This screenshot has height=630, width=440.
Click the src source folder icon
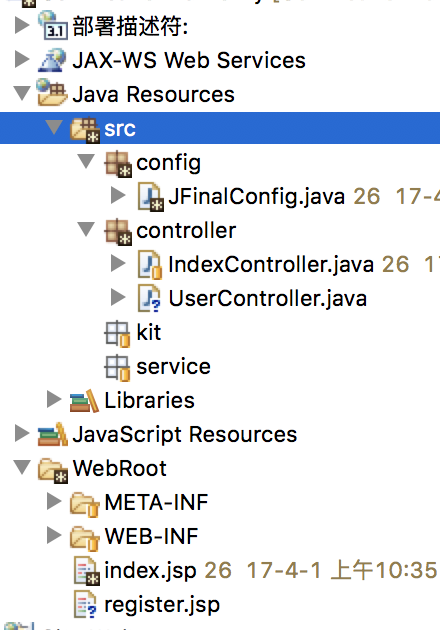click(85, 129)
